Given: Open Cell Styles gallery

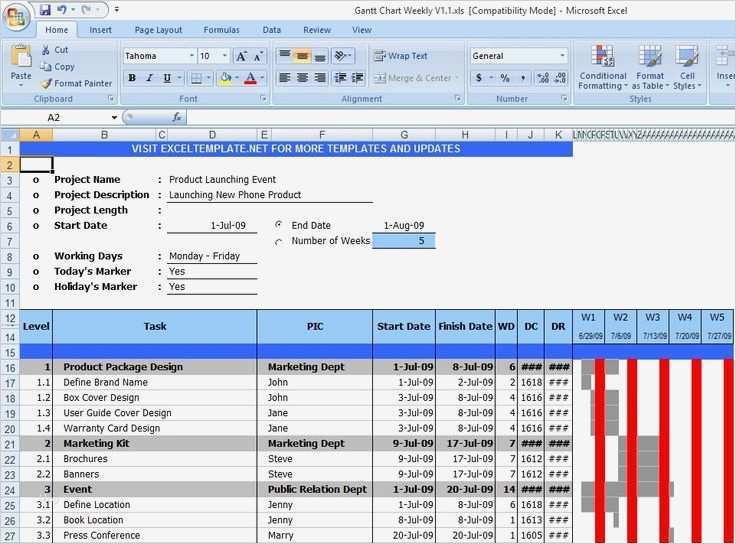Looking at the screenshot, I should 687,67.
